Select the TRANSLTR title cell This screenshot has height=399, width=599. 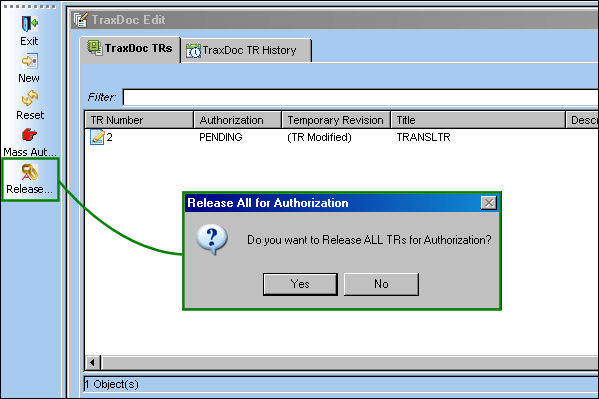(x=423, y=137)
